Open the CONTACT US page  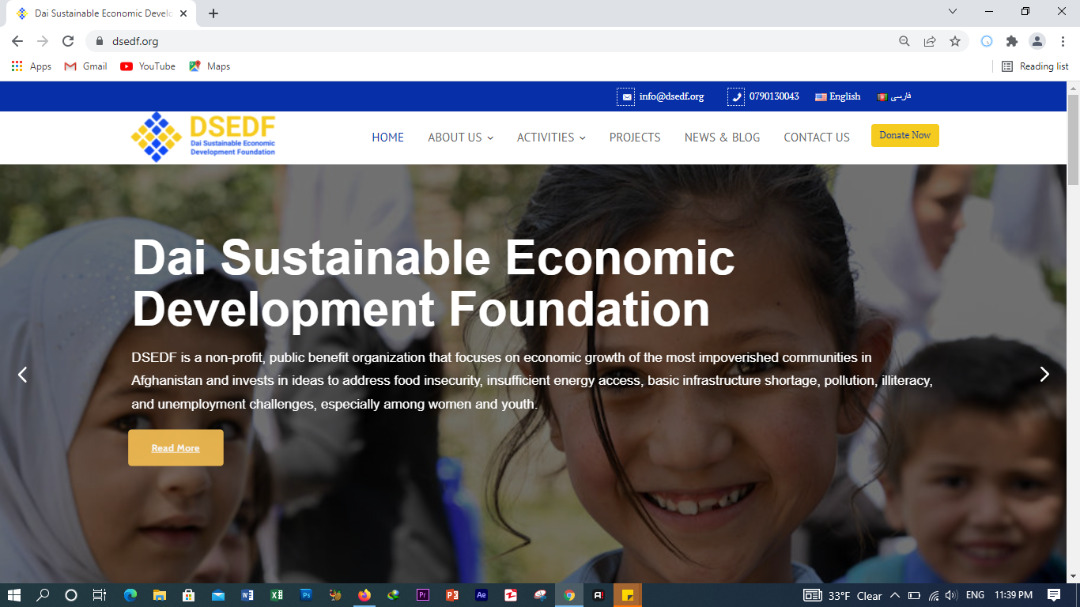coord(816,137)
